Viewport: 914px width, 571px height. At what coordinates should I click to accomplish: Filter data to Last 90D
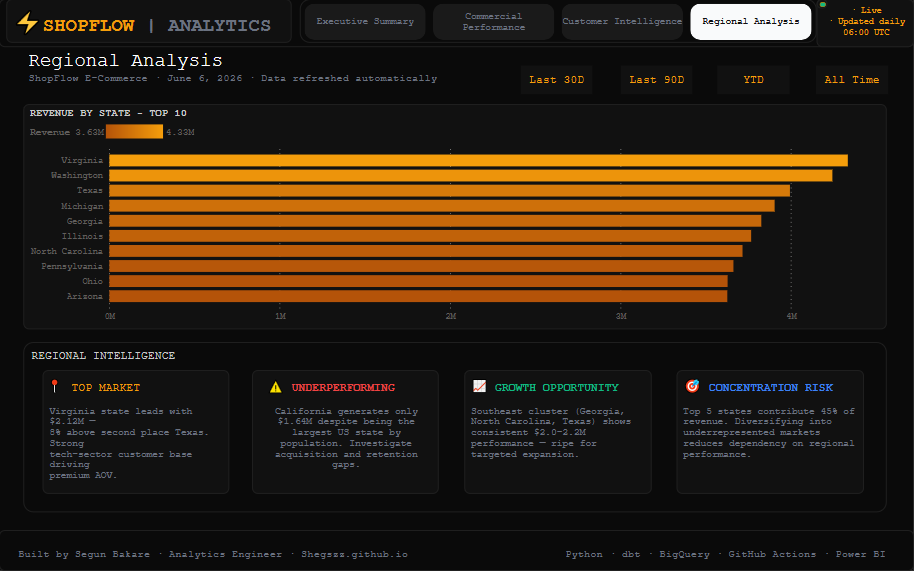(657, 80)
